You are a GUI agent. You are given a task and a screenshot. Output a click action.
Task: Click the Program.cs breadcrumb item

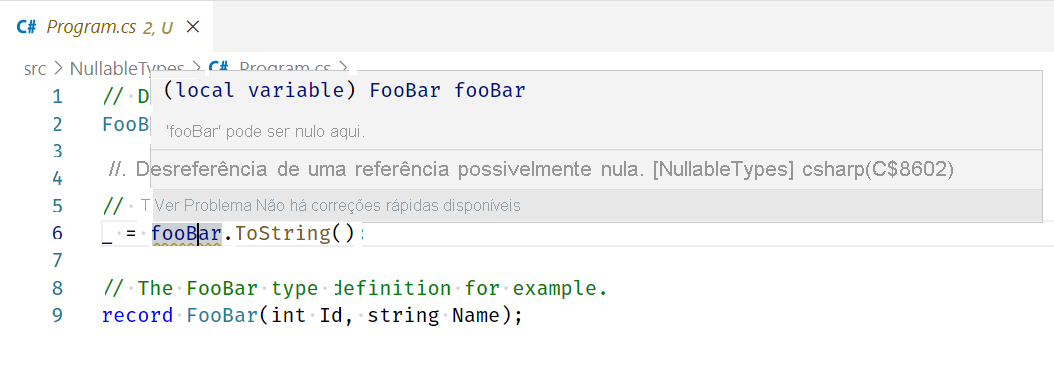285,68
